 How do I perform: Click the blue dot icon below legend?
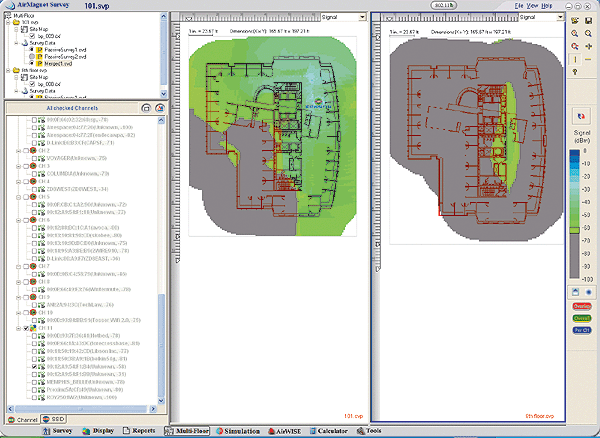coord(589,292)
